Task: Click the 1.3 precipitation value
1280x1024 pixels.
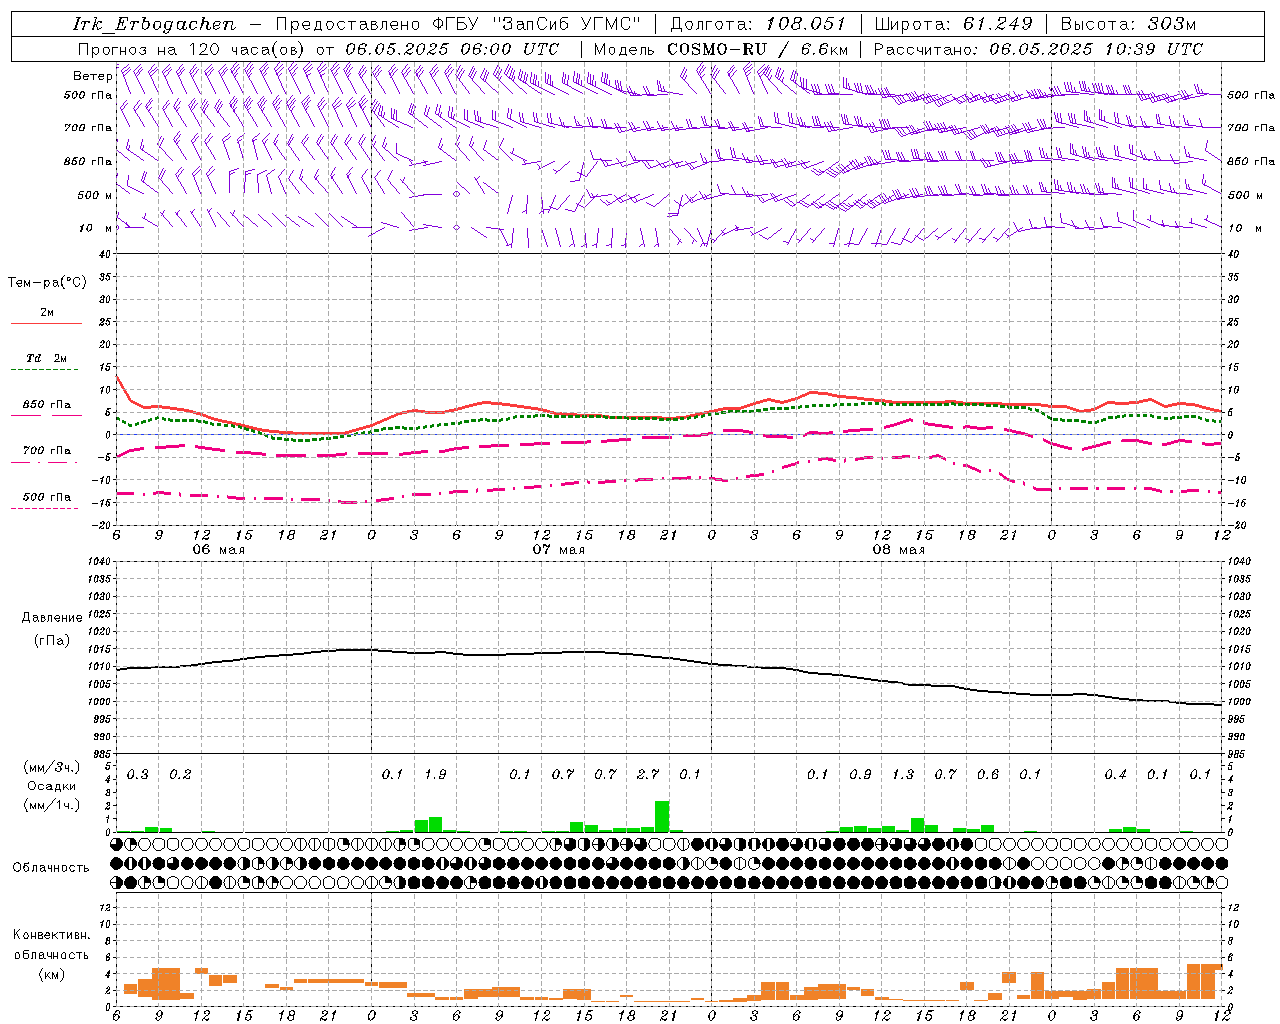Action: 903,775
